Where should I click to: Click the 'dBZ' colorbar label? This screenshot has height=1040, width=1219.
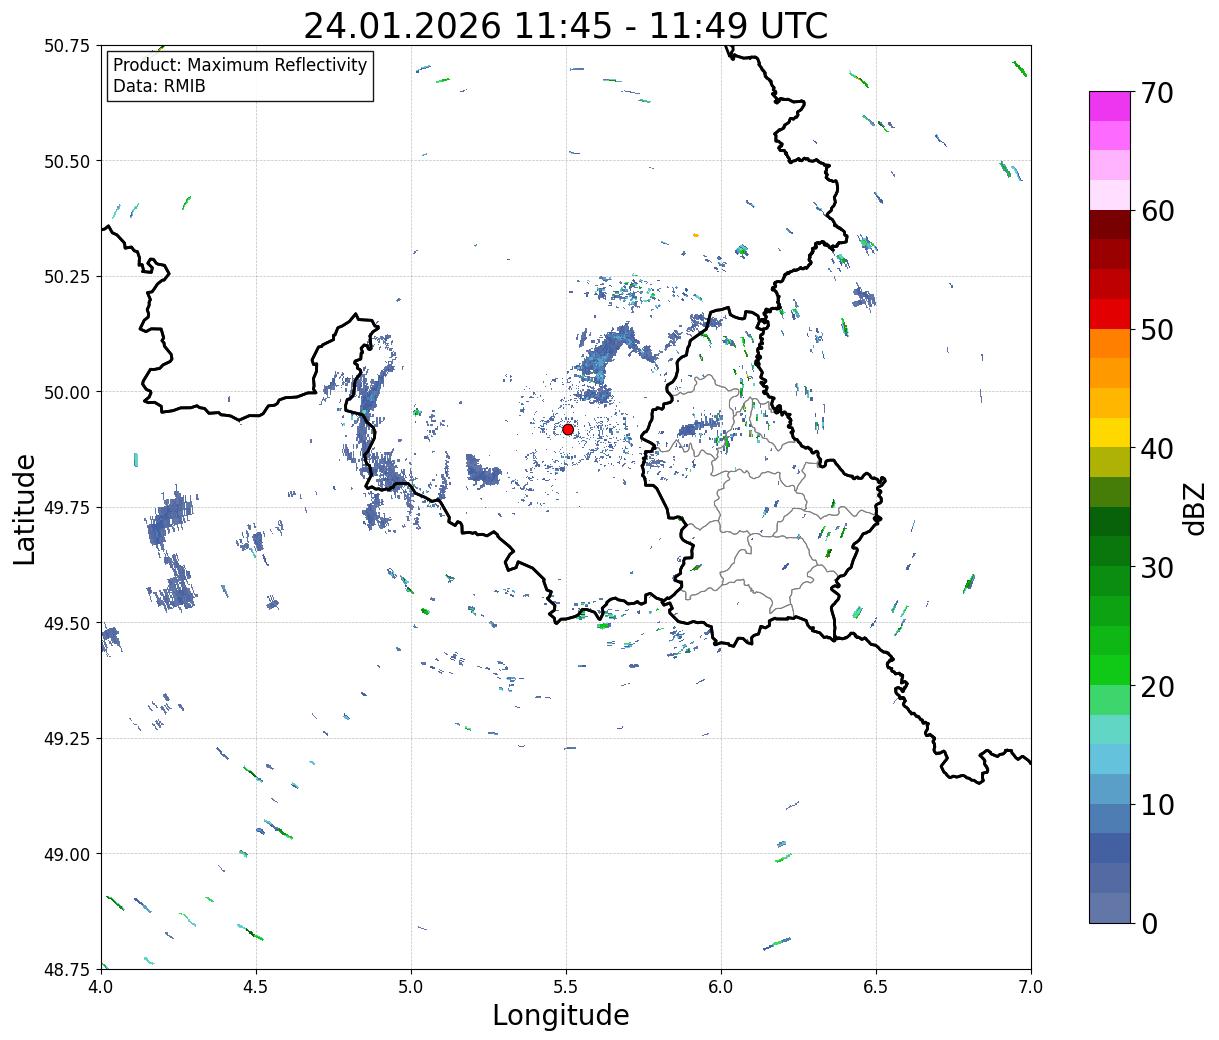[1194, 507]
